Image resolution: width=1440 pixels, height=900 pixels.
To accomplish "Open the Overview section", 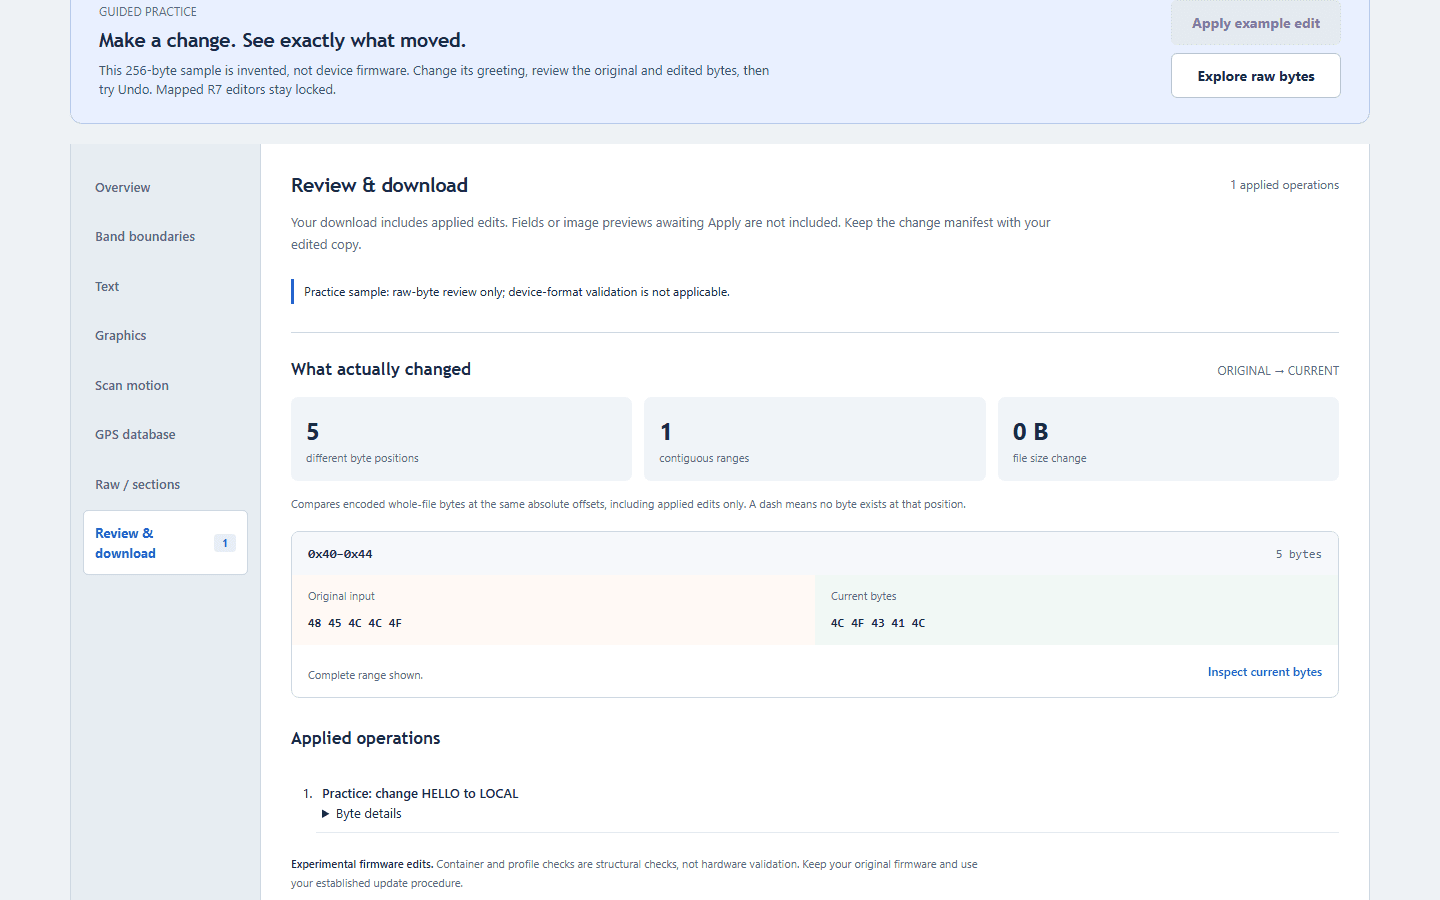I will (165, 187).
